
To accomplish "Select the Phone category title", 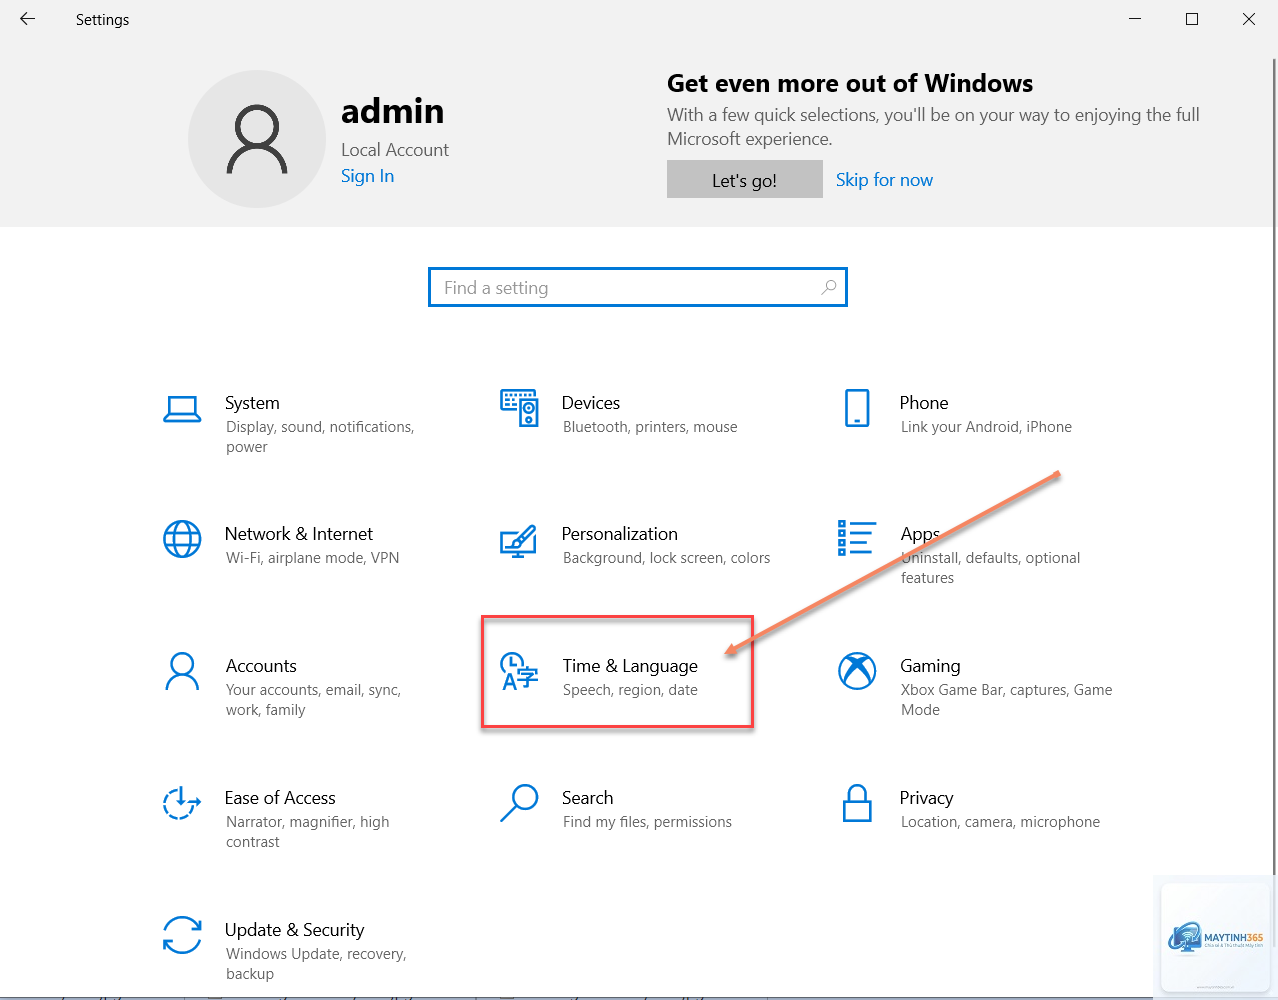I will (x=924, y=403).
